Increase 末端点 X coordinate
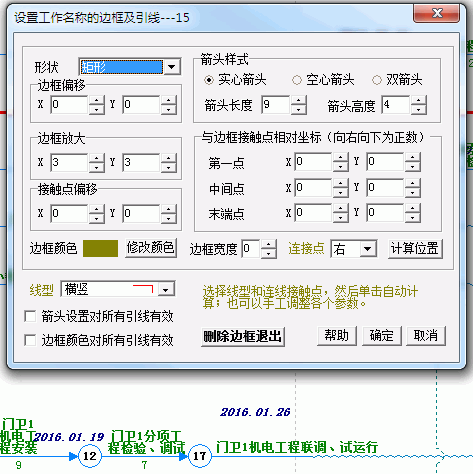Screen dimensions: 473x474 341,209
